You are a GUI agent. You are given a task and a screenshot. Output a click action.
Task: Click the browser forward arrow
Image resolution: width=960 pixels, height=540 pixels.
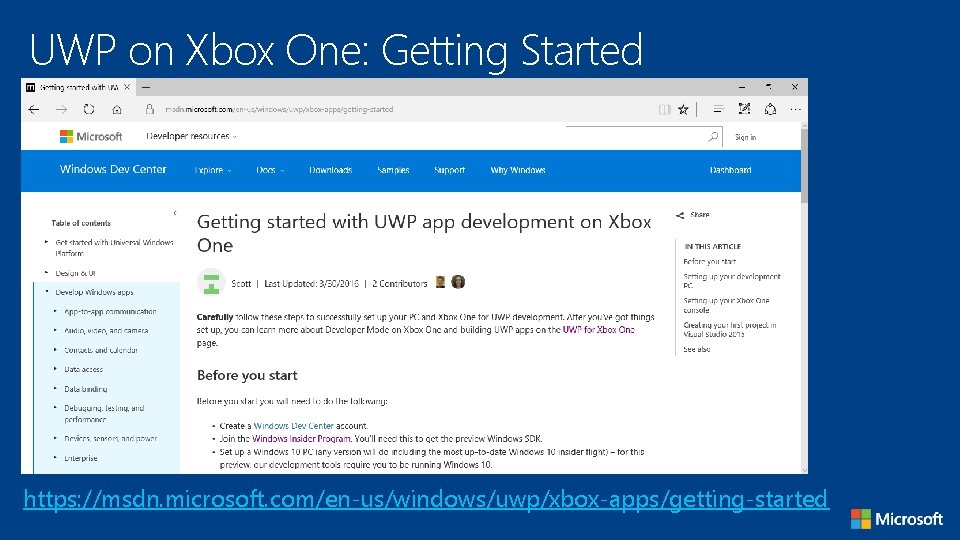[x=61, y=110]
